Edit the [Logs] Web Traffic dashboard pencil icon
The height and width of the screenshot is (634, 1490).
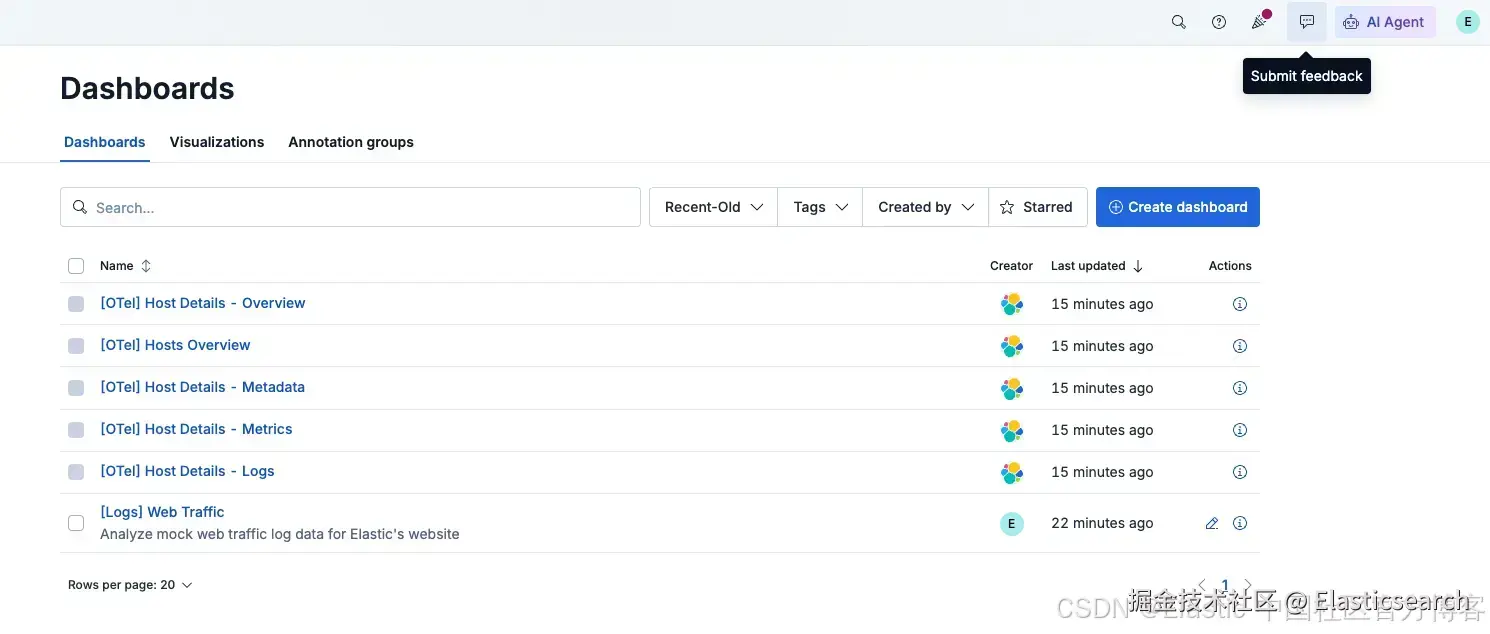tap(1212, 523)
